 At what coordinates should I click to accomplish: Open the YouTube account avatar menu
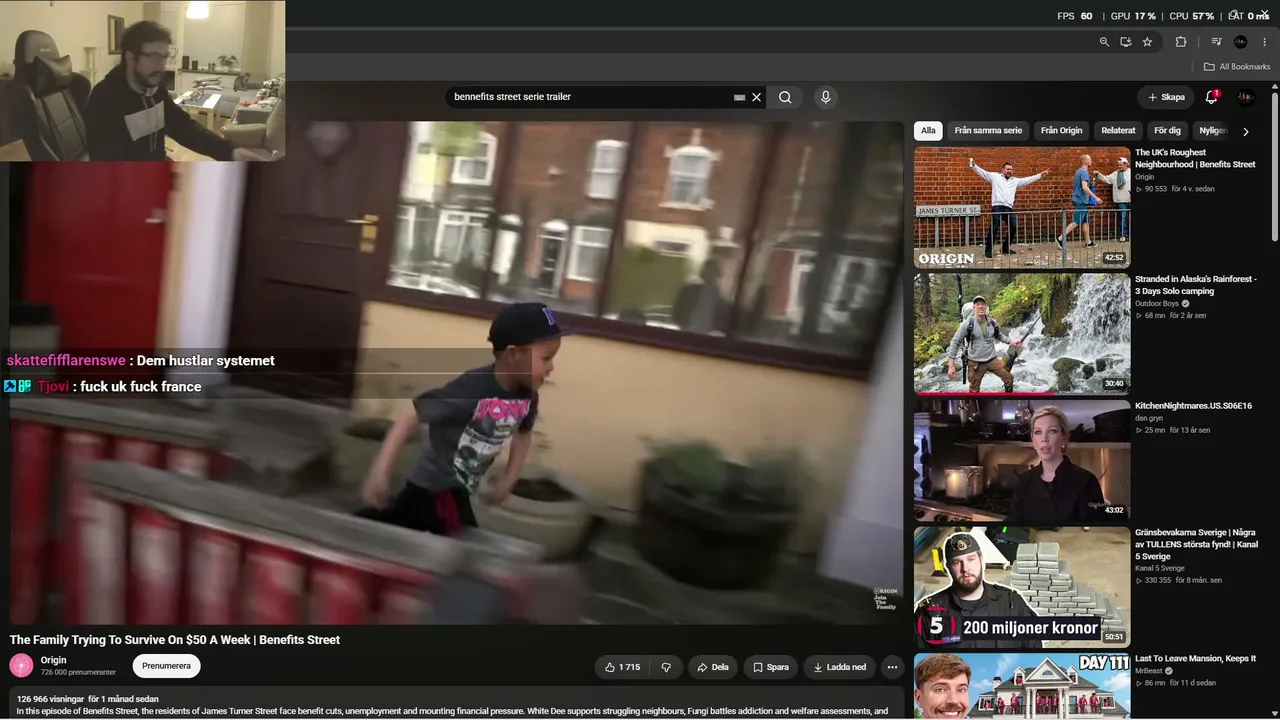1246,97
